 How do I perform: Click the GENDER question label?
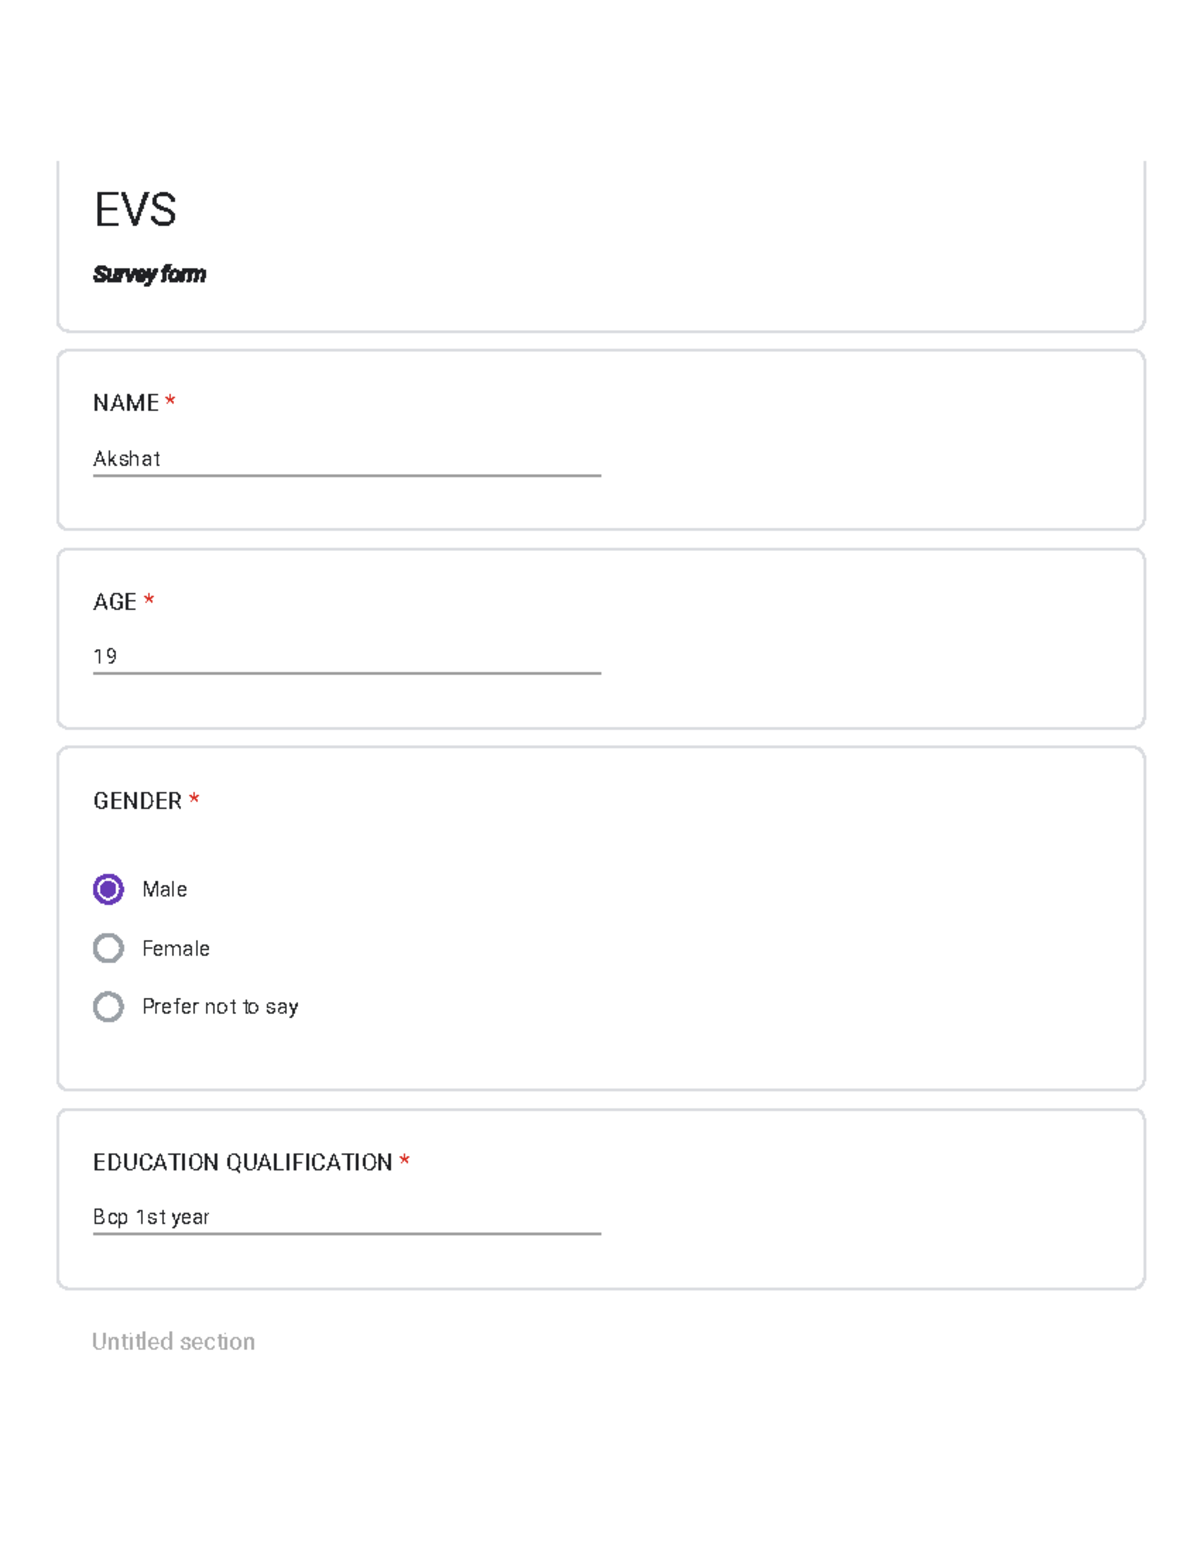pyautogui.click(x=137, y=801)
